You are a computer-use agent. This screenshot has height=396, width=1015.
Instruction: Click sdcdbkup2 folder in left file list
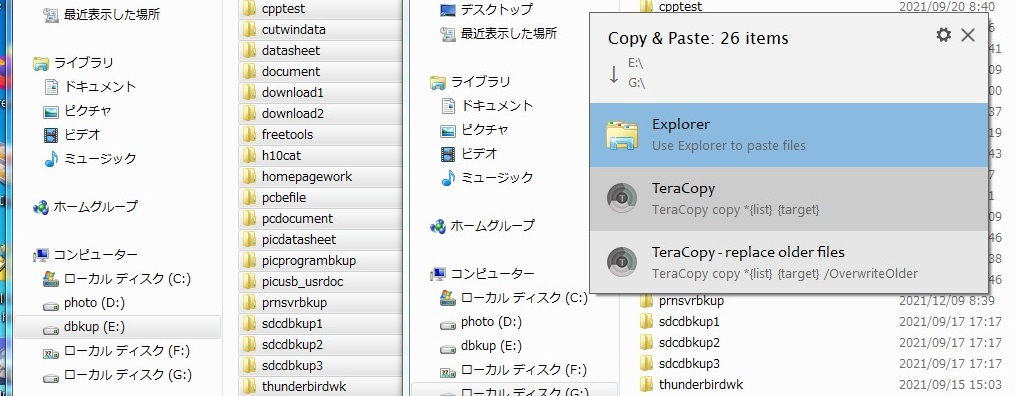tap(320, 345)
